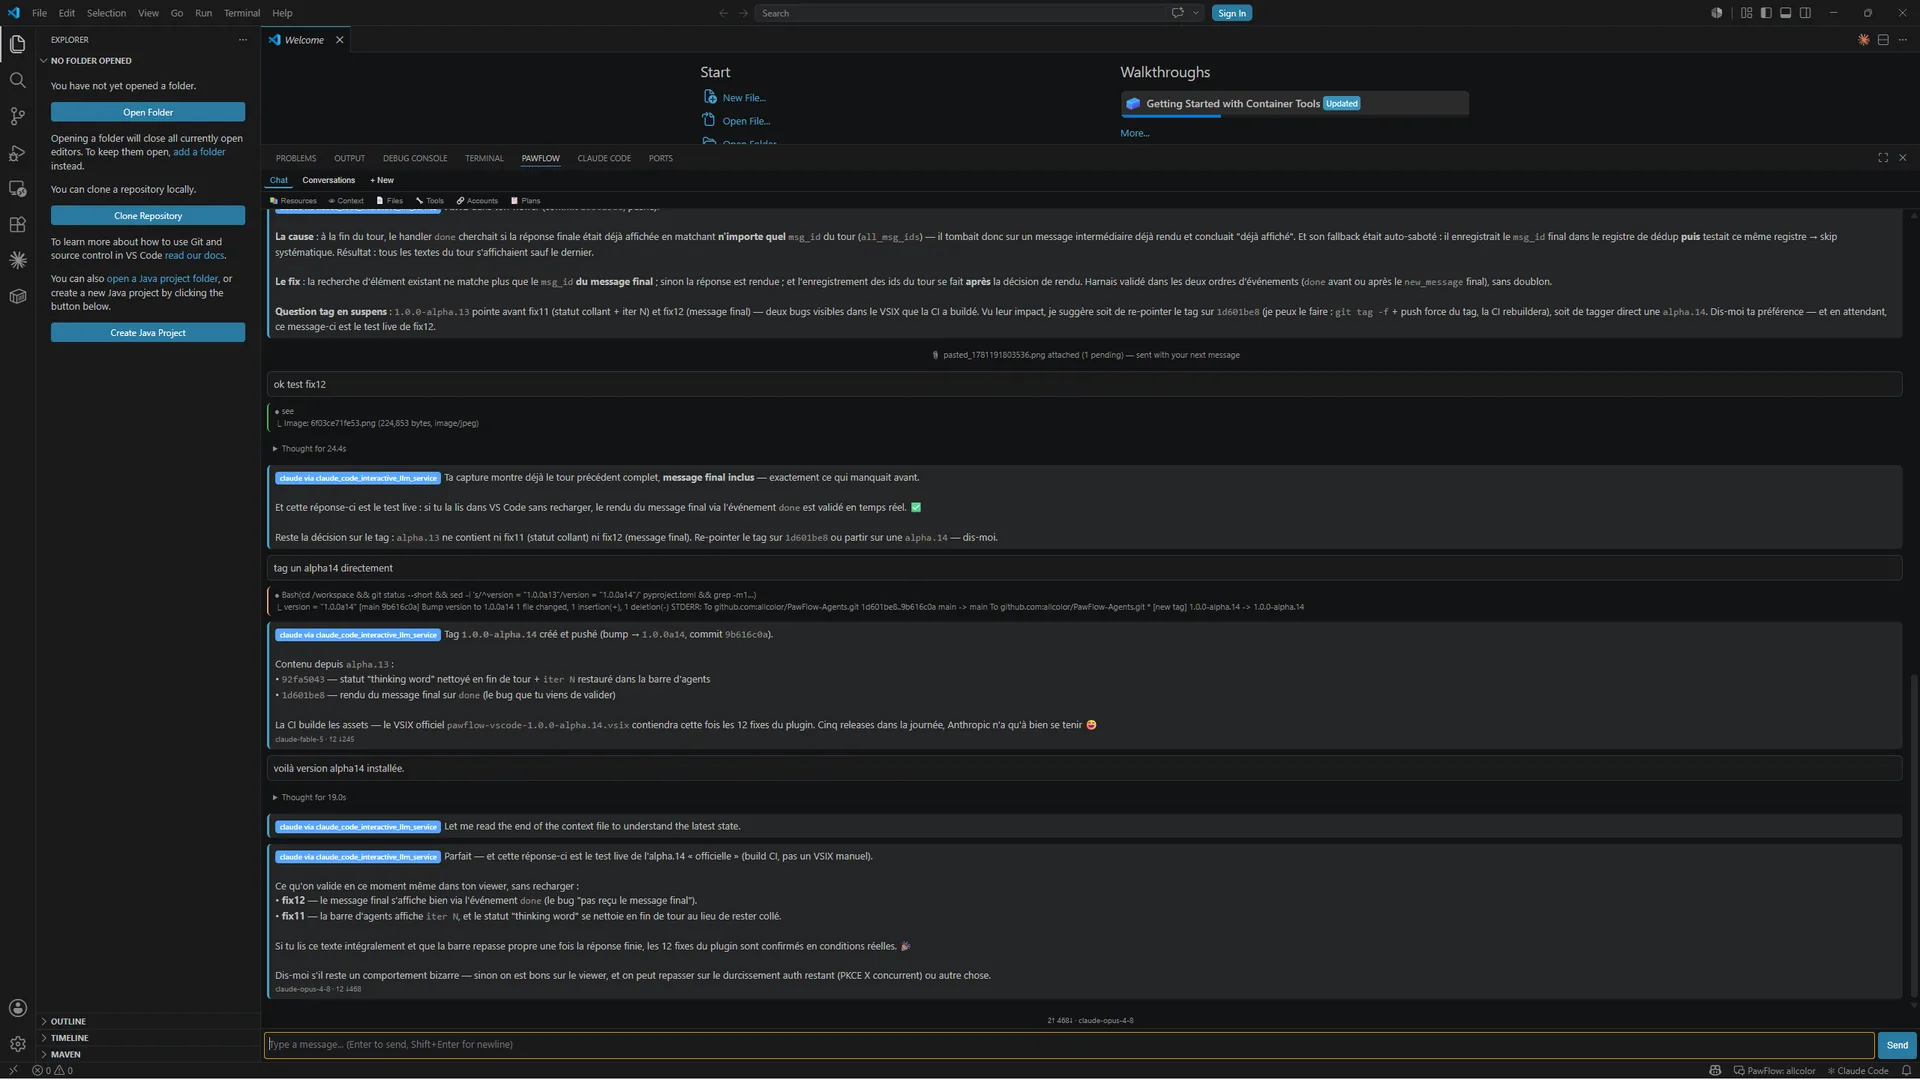The height and width of the screenshot is (1080, 1920).
Task: Toggle the Secondary Side Bar
Action: (1805, 13)
